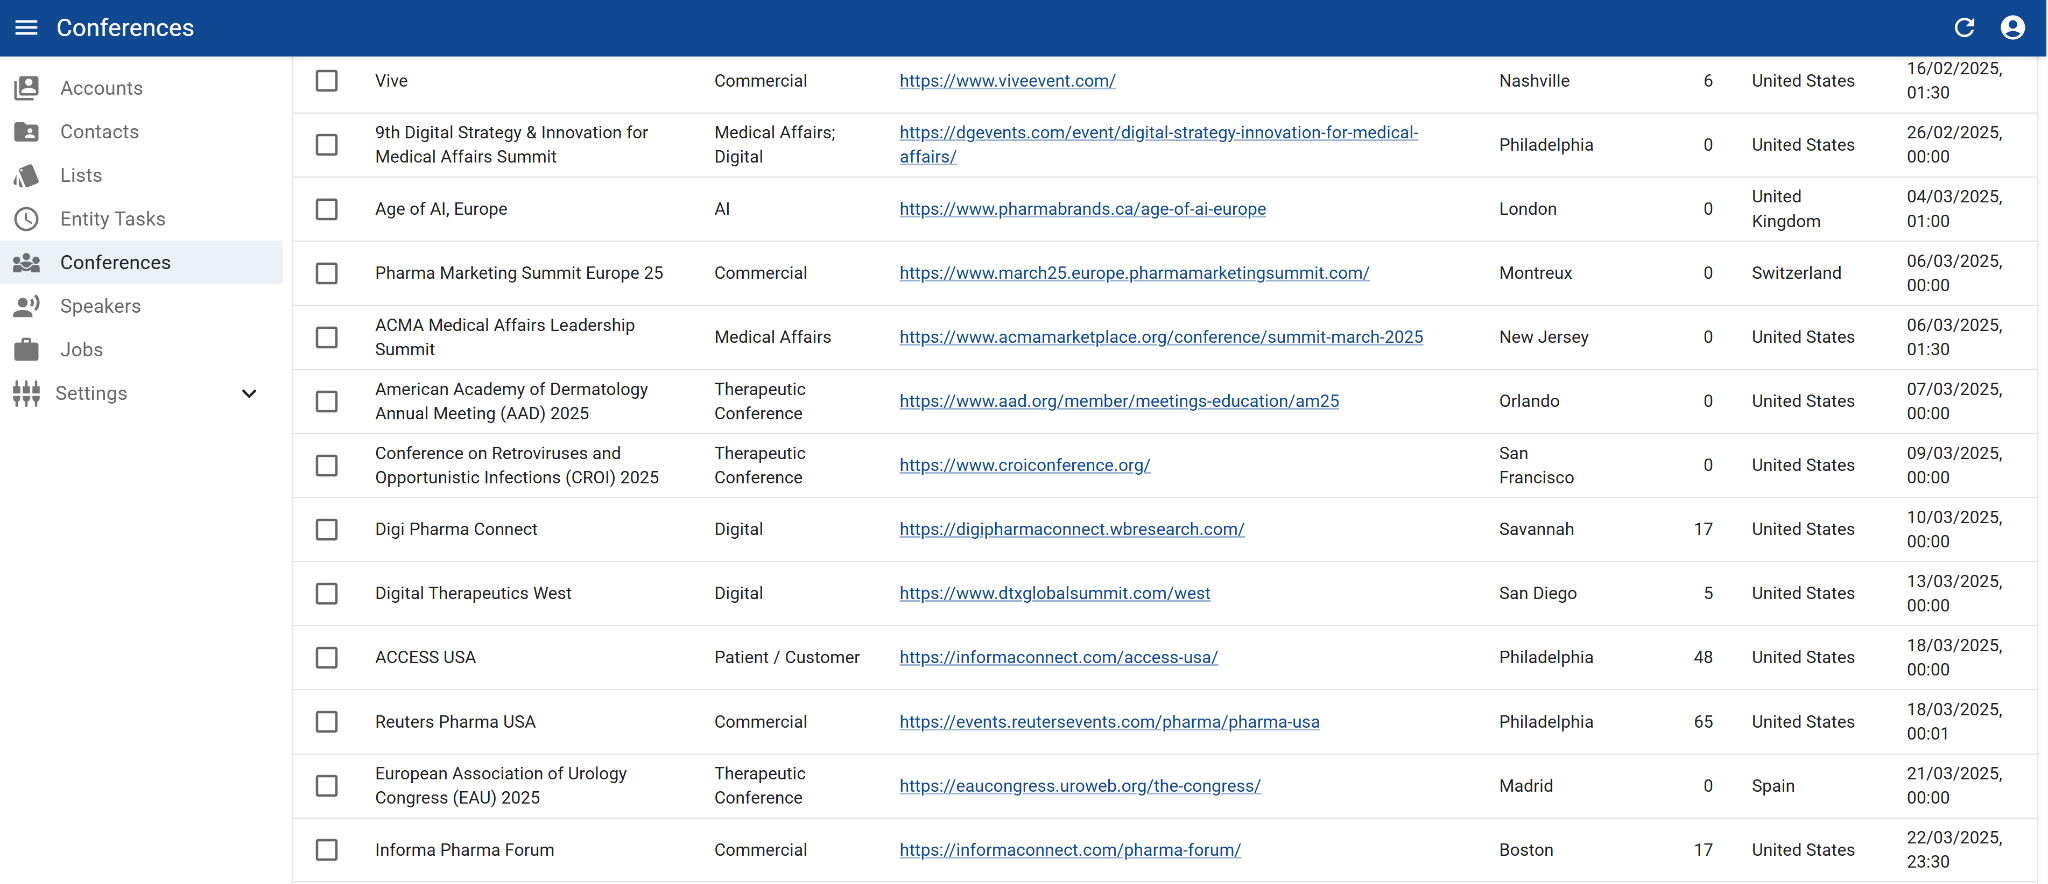The image size is (2048, 884).
Task: Open the hamburger navigation menu
Action: [x=27, y=27]
